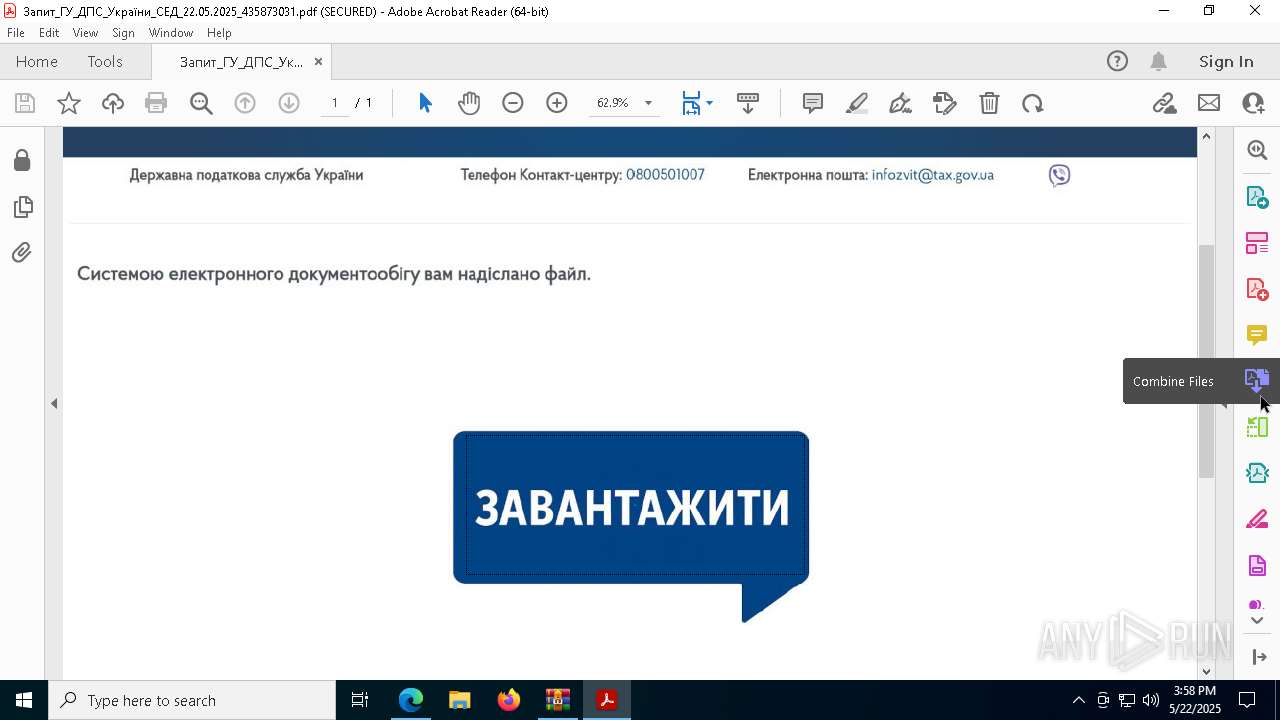This screenshot has height=720, width=1280.
Task: Open File Explorer from taskbar
Action: (460, 700)
